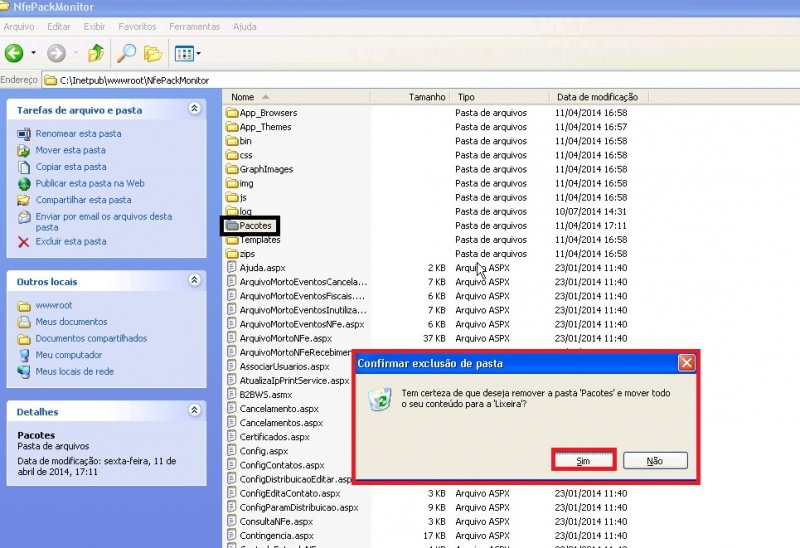Open Meus documentos link
The width and height of the screenshot is (800, 548).
pyautogui.click(x=71, y=322)
